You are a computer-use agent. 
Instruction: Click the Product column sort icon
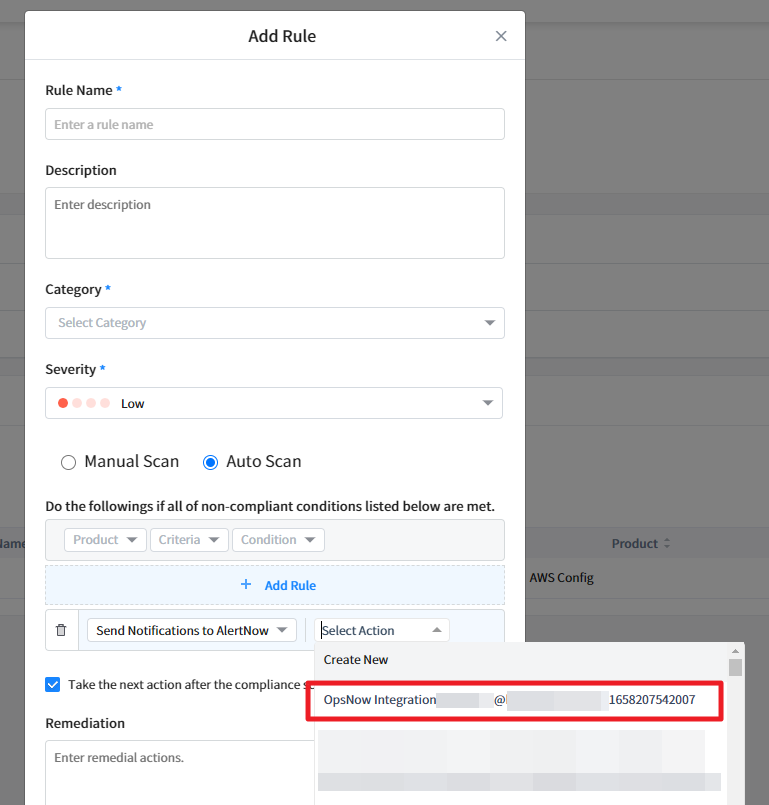(x=667, y=544)
